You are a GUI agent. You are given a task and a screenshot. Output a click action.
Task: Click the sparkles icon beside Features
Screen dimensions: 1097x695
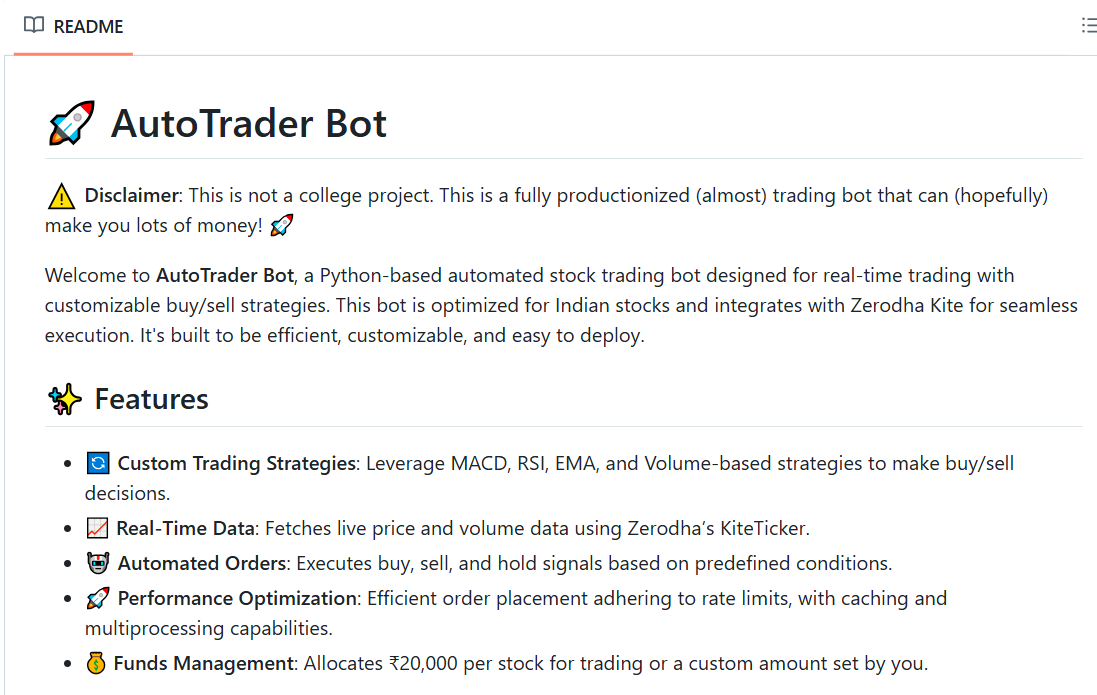click(x=64, y=397)
